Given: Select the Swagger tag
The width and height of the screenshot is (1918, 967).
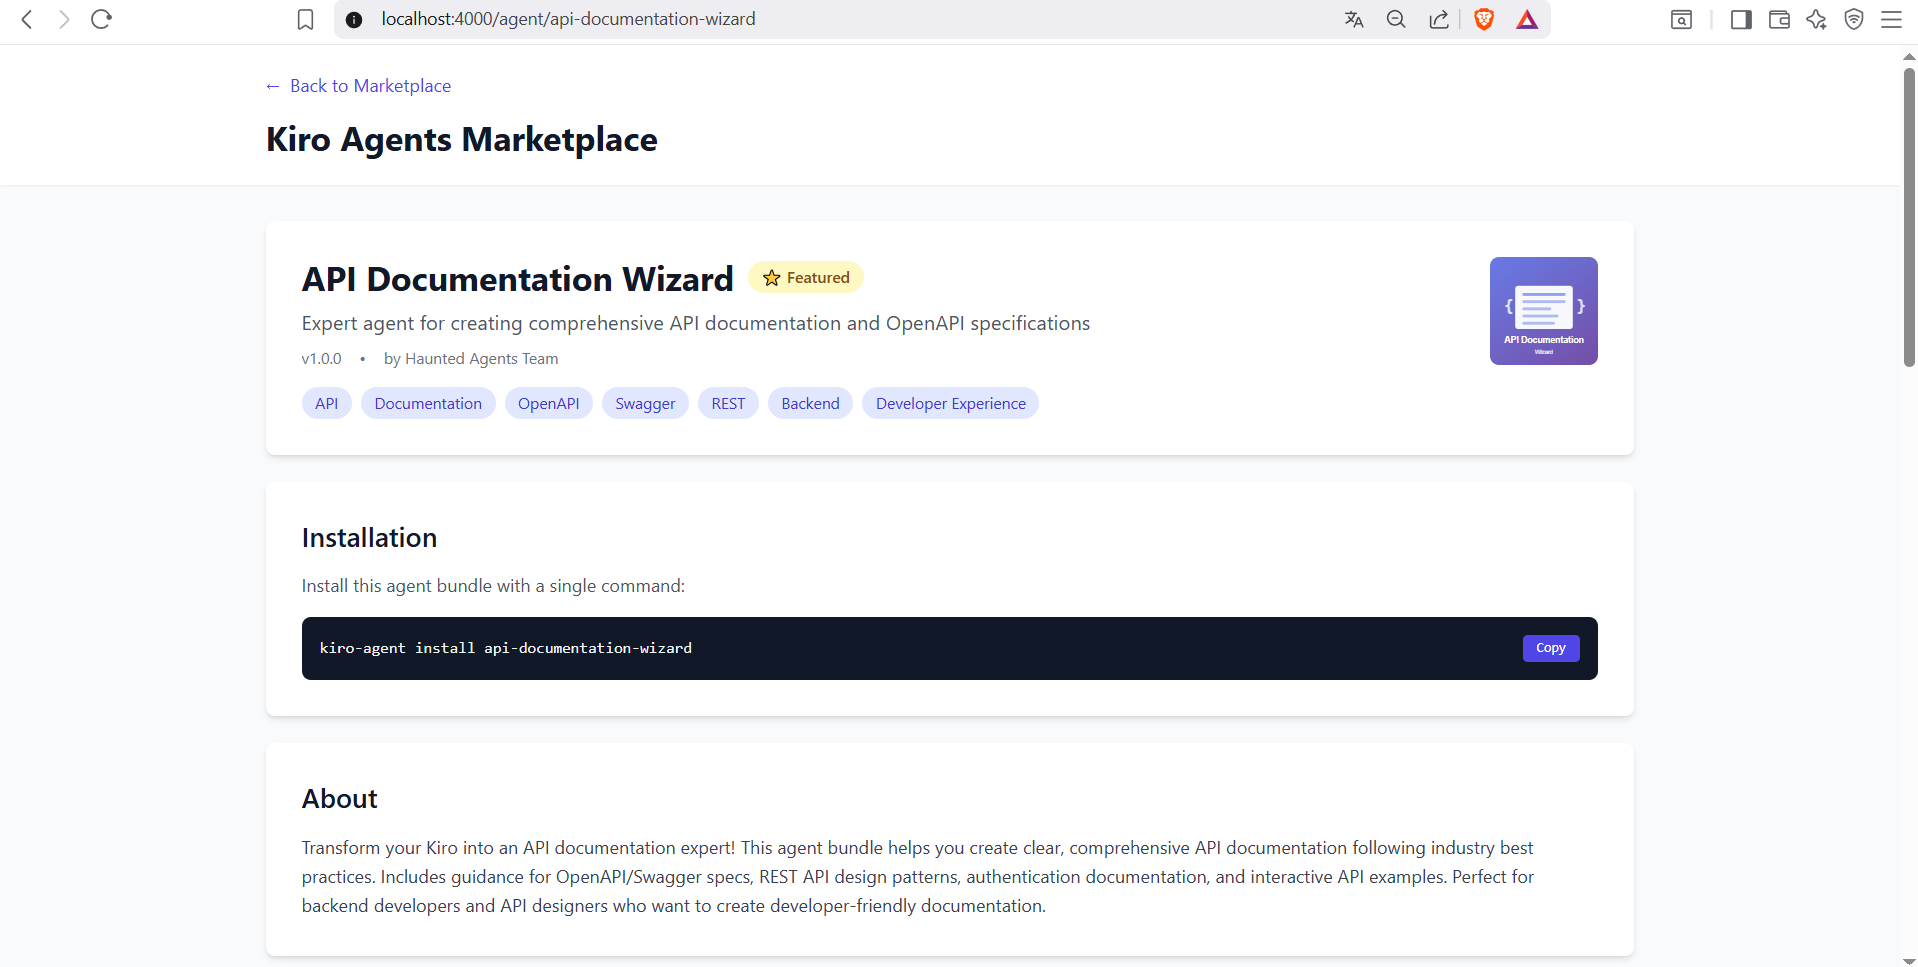Looking at the screenshot, I should point(645,403).
